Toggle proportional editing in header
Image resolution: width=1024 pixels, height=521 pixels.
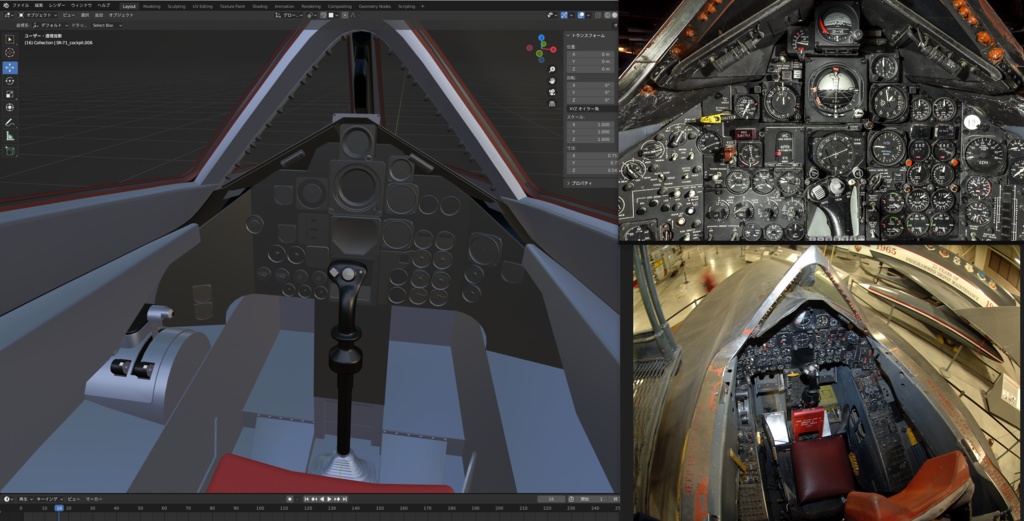tap(345, 15)
